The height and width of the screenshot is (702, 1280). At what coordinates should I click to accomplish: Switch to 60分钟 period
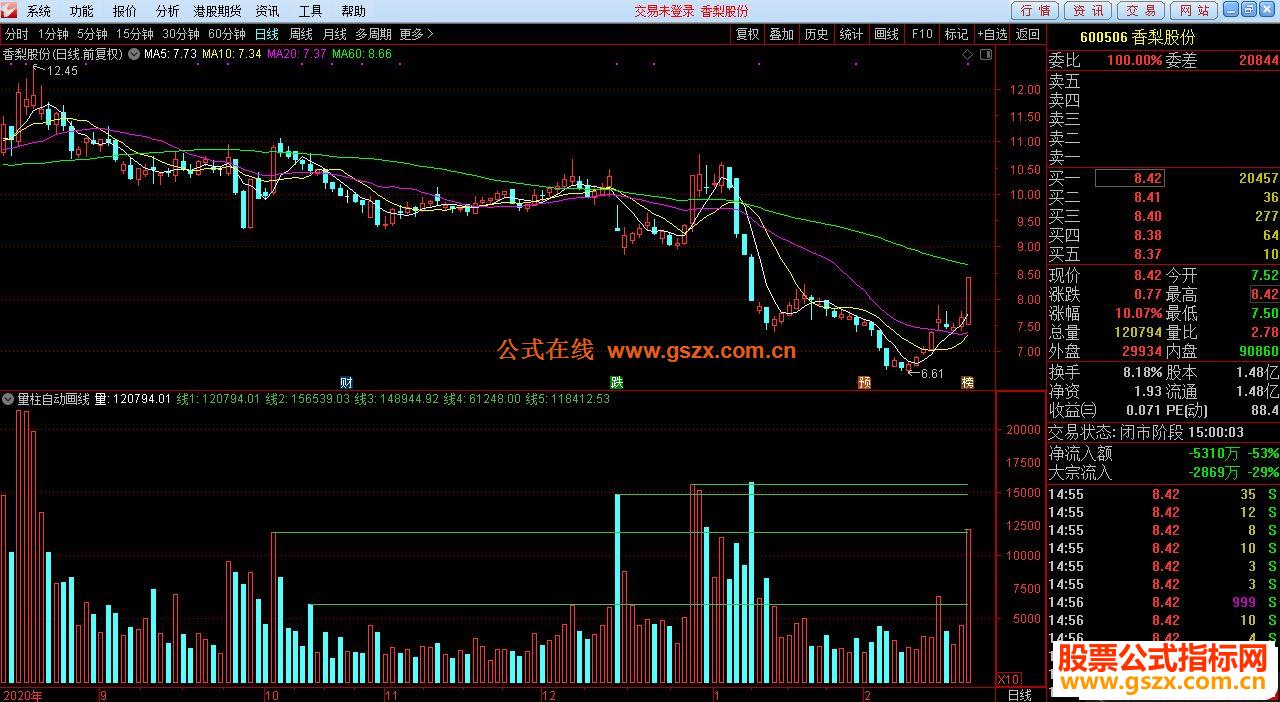pyautogui.click(x=227, y=33)
